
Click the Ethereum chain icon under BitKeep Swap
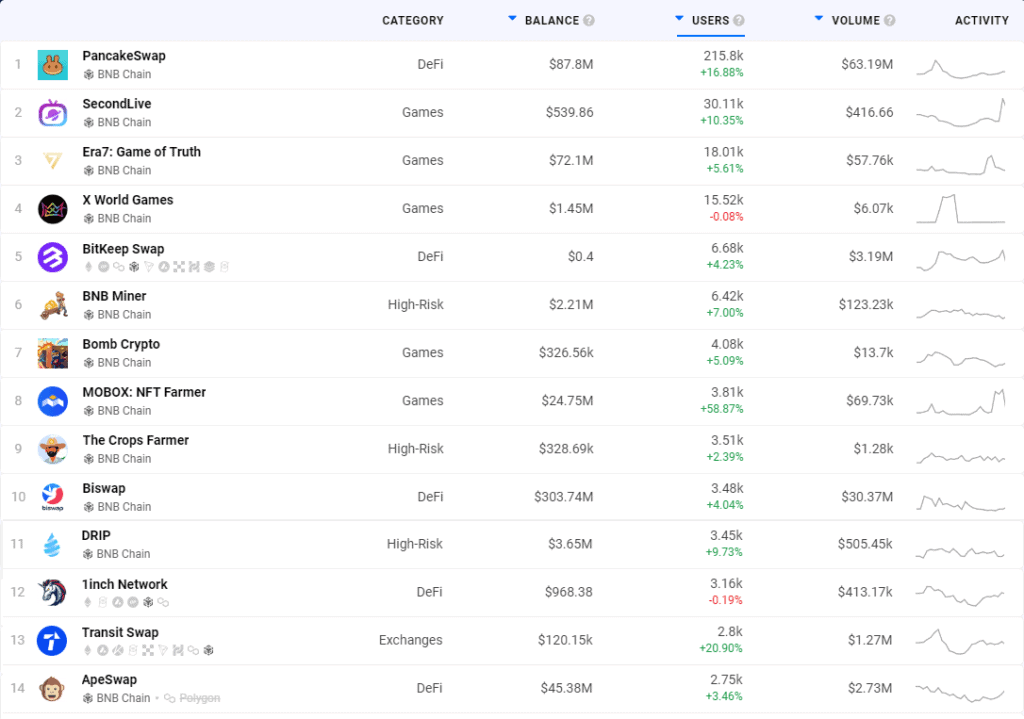[89, 266]
